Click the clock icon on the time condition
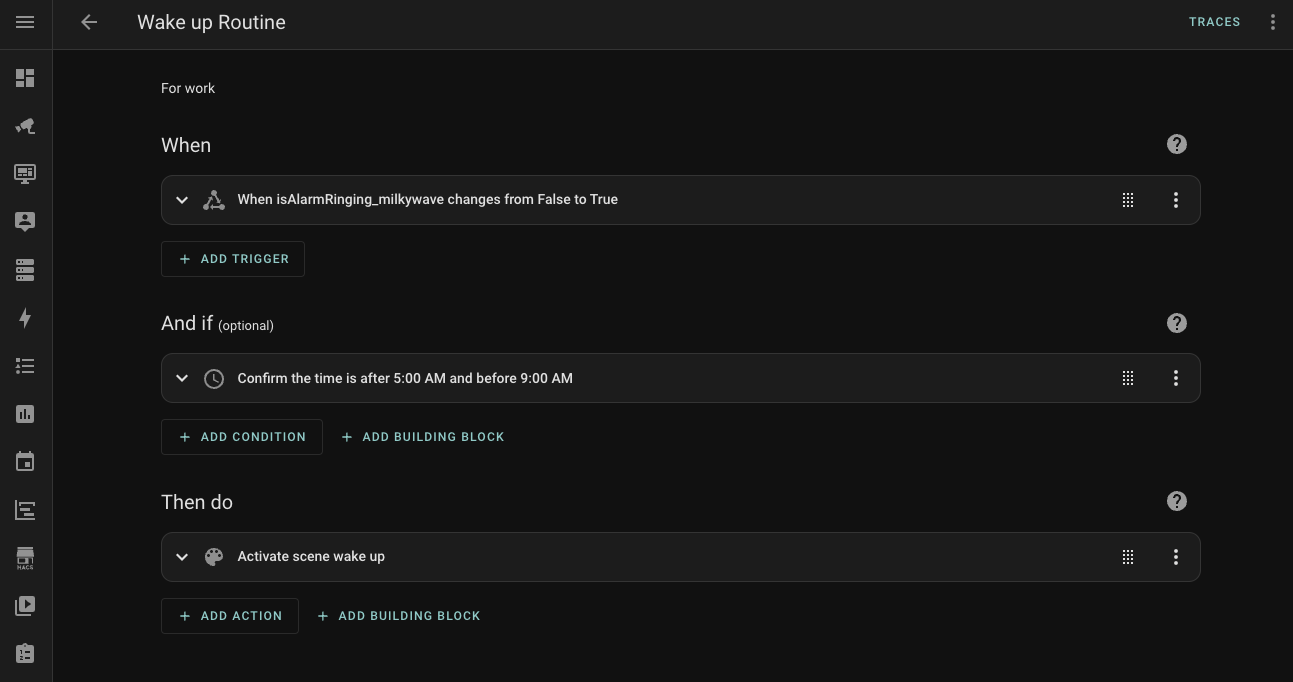 214,378
